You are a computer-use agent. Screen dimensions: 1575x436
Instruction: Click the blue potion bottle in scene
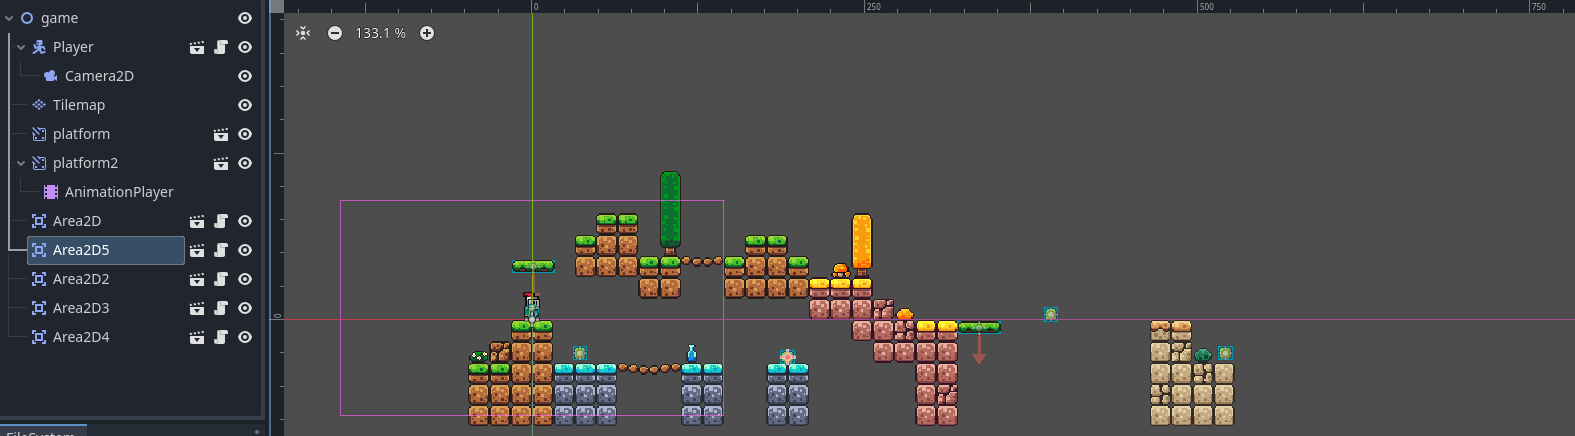pos(691,353)
